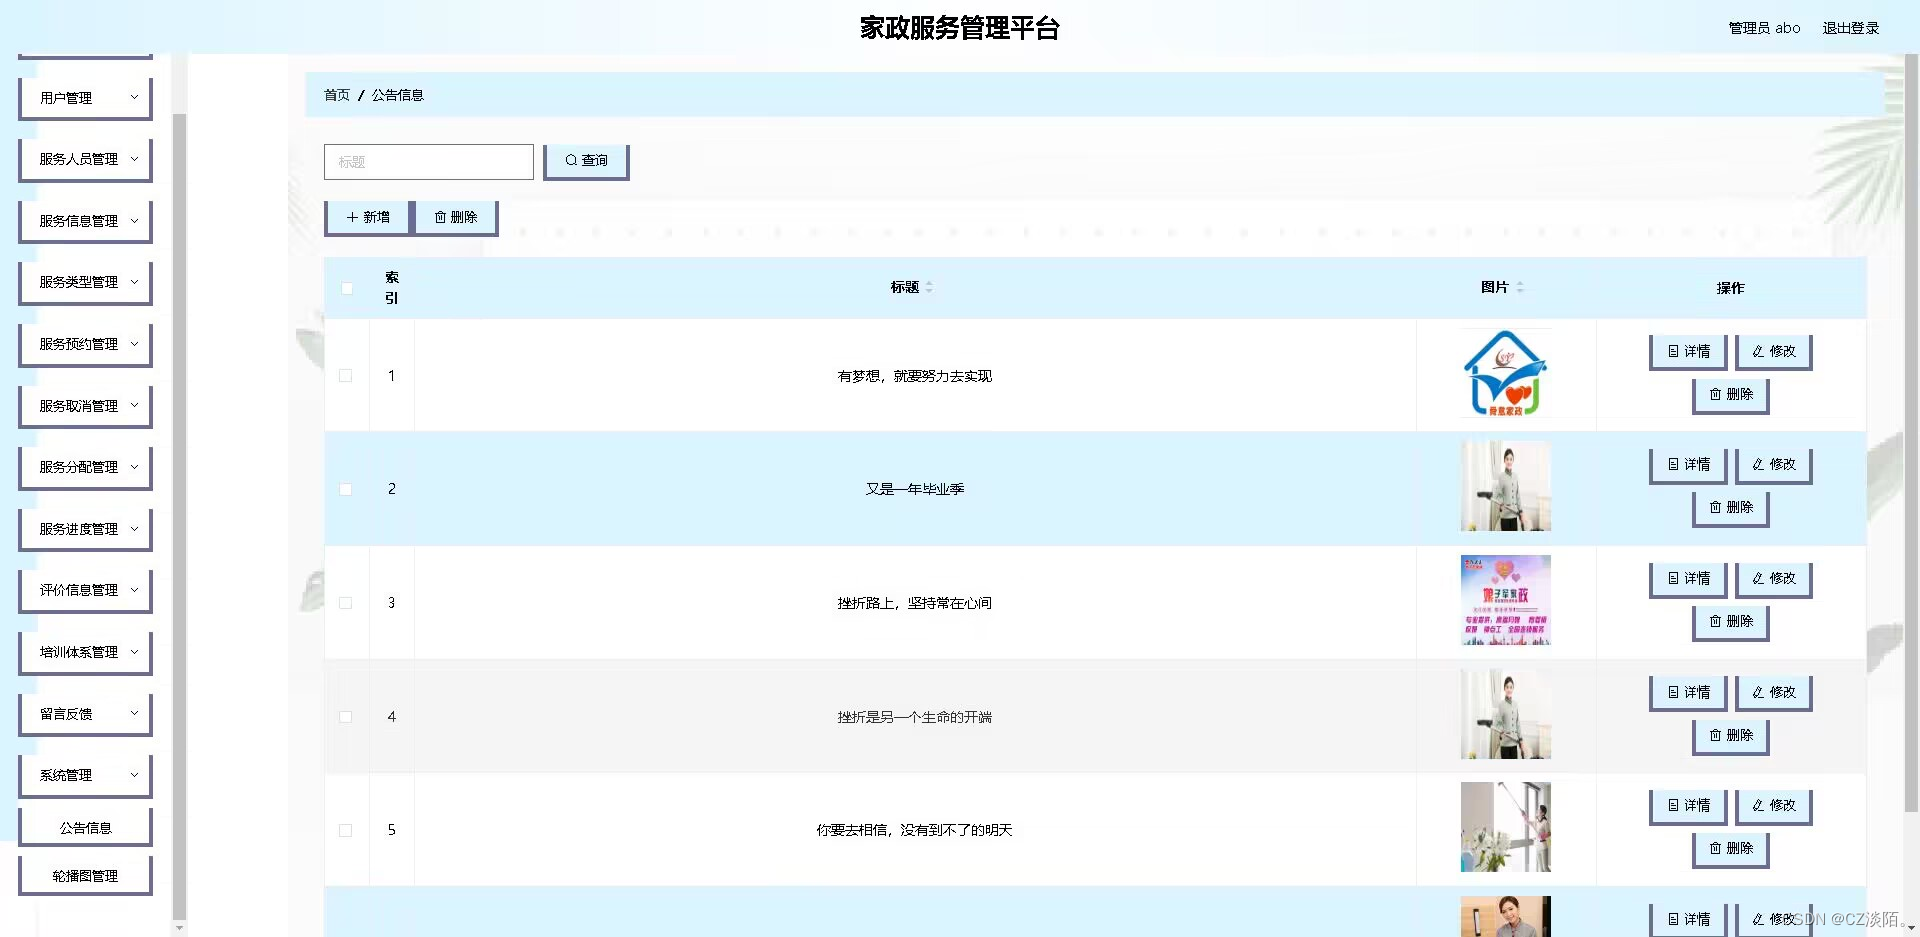Open the row 3 poster thumbnail

point(1505,600)
